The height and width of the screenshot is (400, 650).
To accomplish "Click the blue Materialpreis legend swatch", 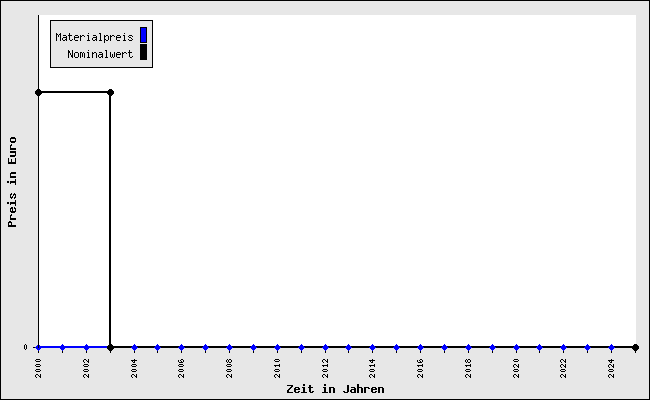I will pyautogui.click(x=143, y=35).
